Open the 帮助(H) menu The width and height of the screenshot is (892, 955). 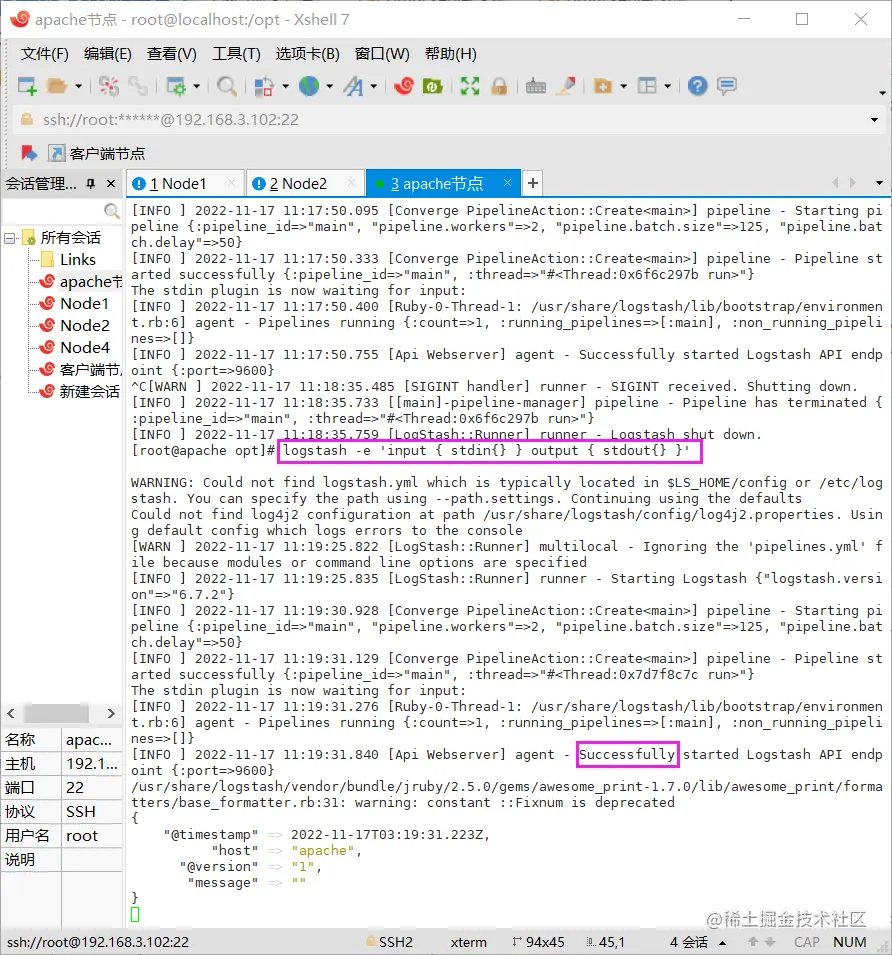pyautogui.click(x=451, y=54)
